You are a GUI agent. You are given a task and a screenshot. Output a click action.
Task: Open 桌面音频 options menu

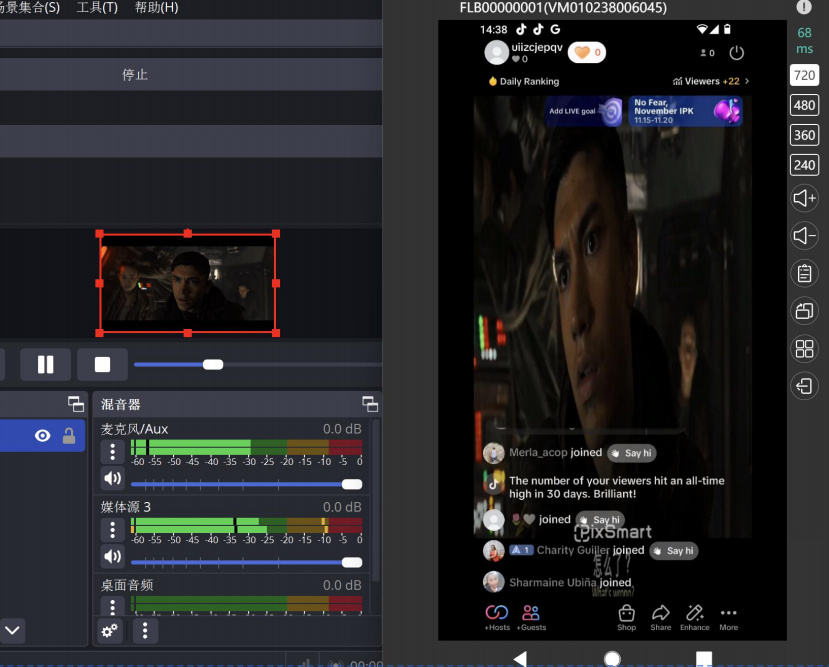point(113,606)
